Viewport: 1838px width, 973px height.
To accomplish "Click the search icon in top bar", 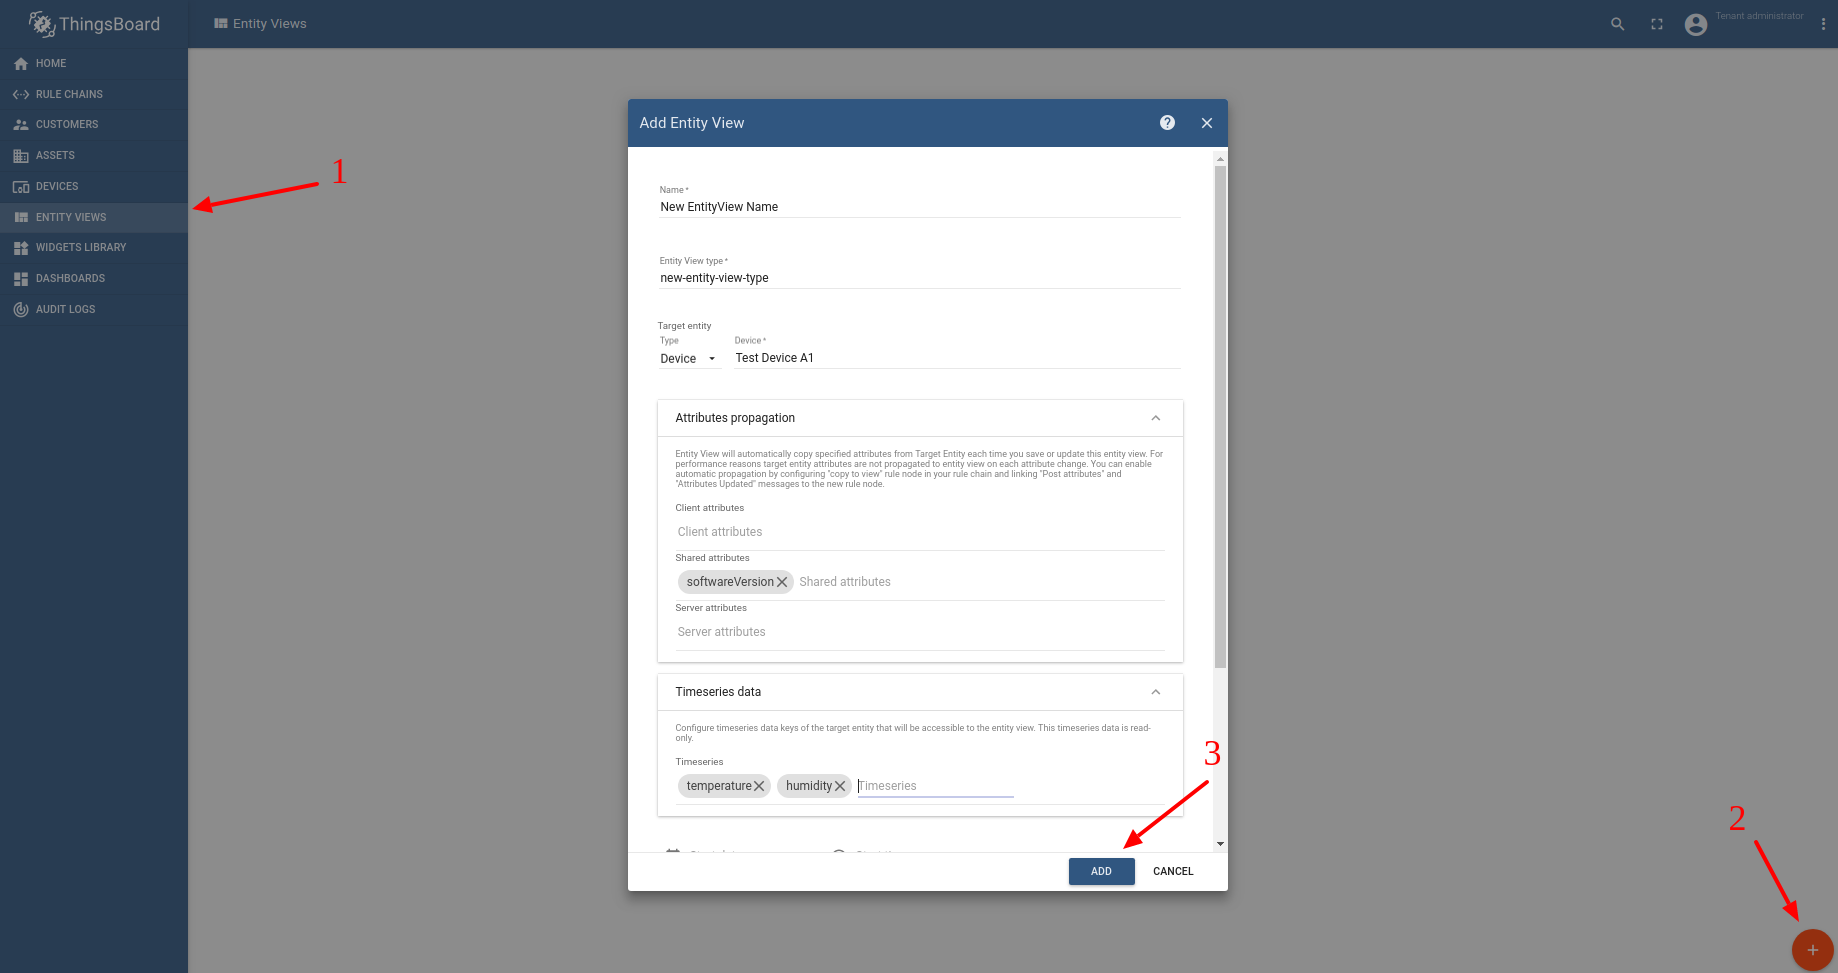I will coord(1617,24).
